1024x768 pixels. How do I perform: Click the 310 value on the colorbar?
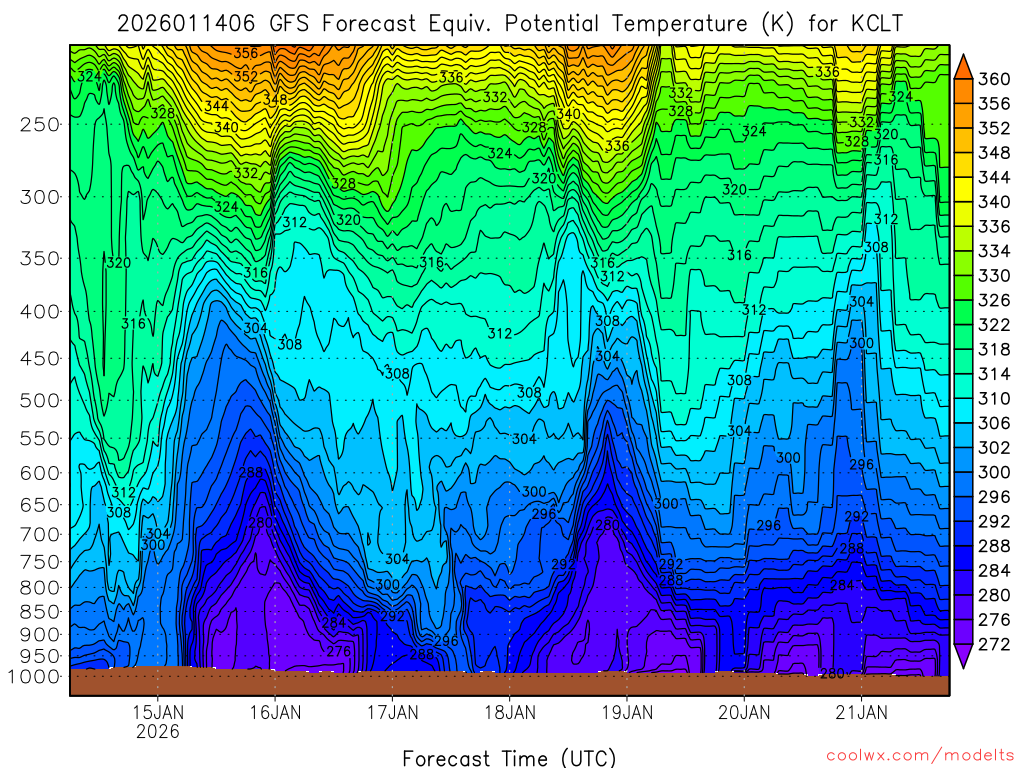pos(994,398)
